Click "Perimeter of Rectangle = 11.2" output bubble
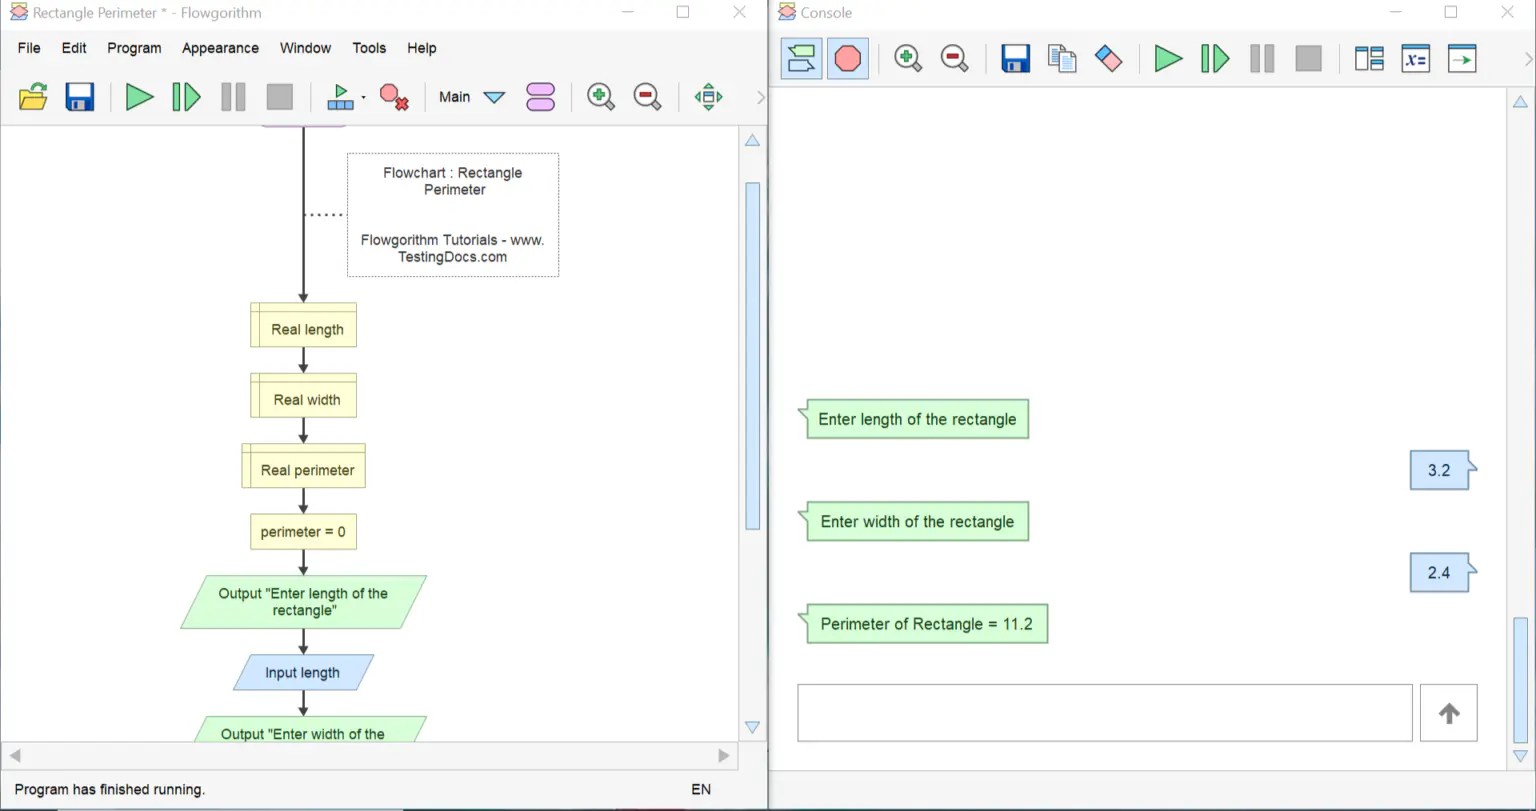 926,624
